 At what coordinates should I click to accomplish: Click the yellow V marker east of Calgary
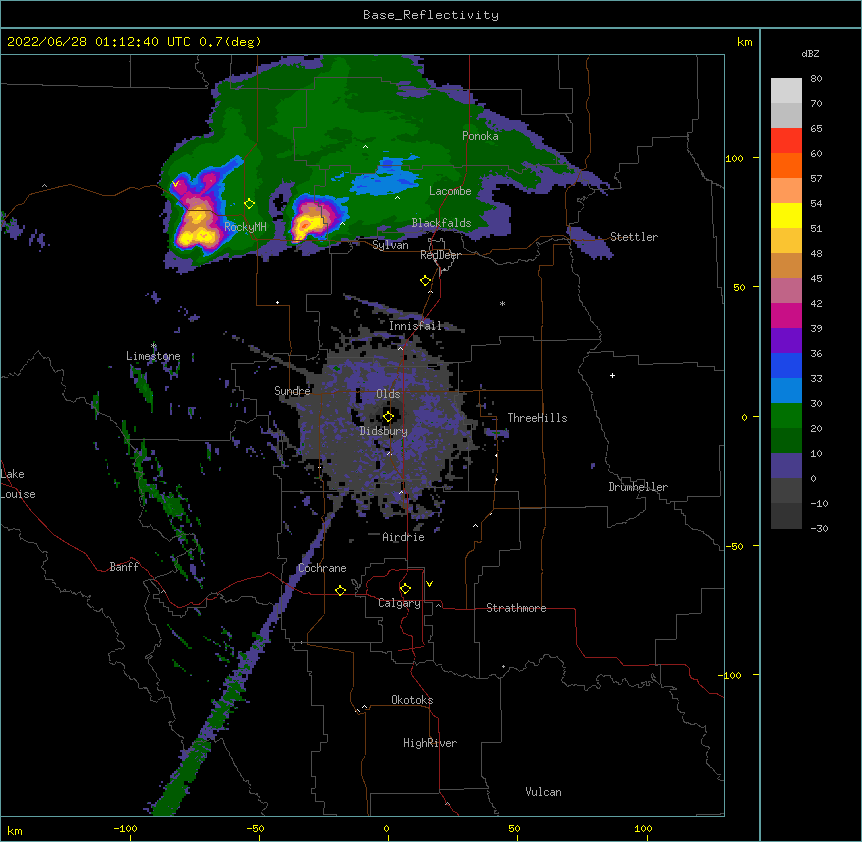coord(429,584)
